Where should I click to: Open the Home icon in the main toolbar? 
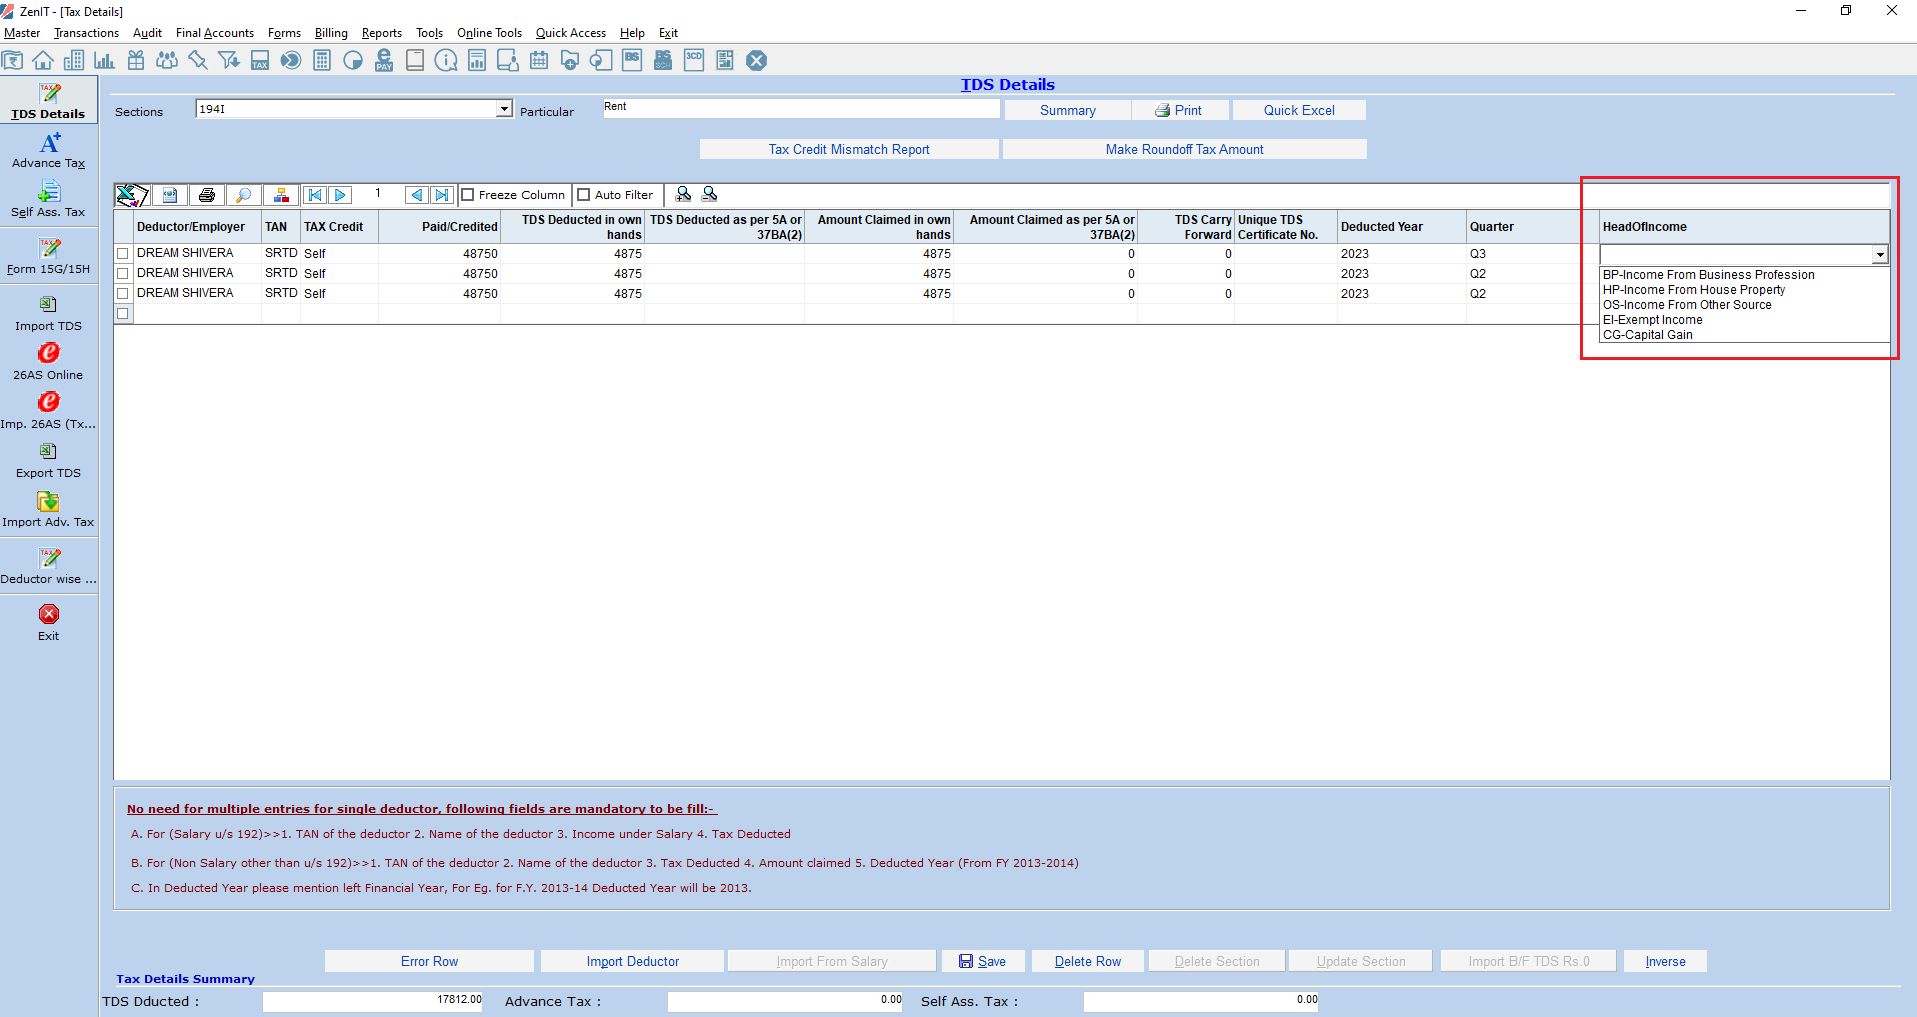(43, 60)
